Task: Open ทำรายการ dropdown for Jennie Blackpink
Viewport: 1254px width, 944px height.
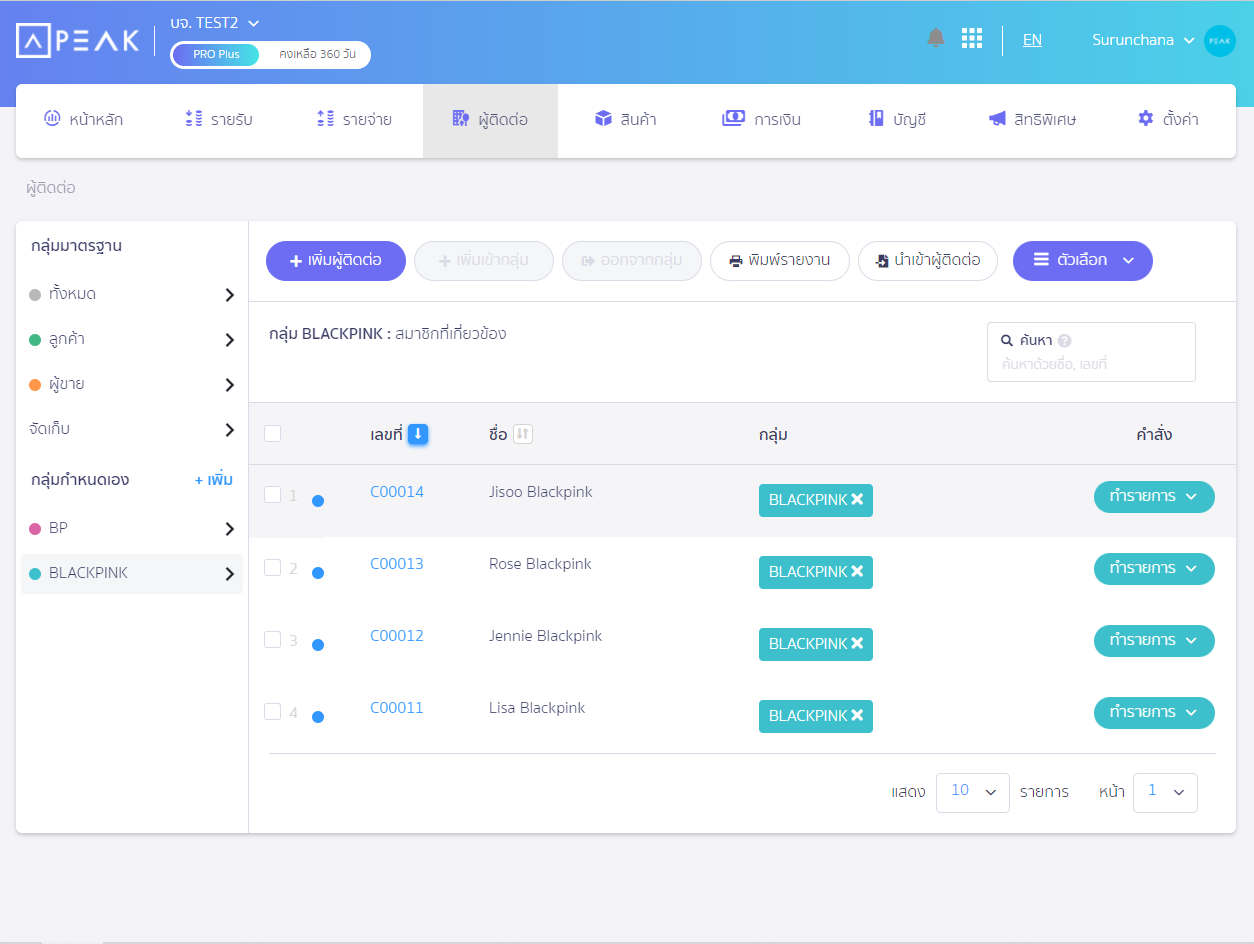Action: (x=1154, y=640)
